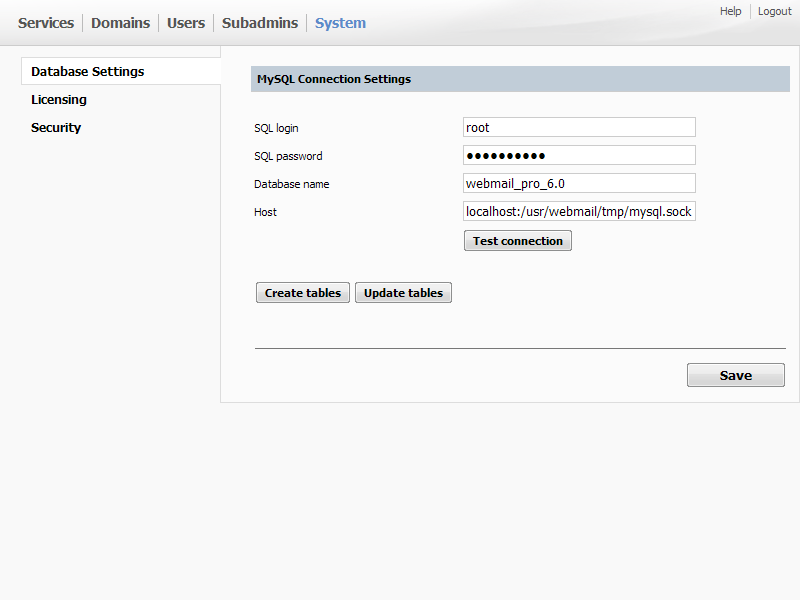Image resolution: width=800 pixels, height=600 pixels.
Task: Focus the SQL login field
Action: click(x=579, y=128)
